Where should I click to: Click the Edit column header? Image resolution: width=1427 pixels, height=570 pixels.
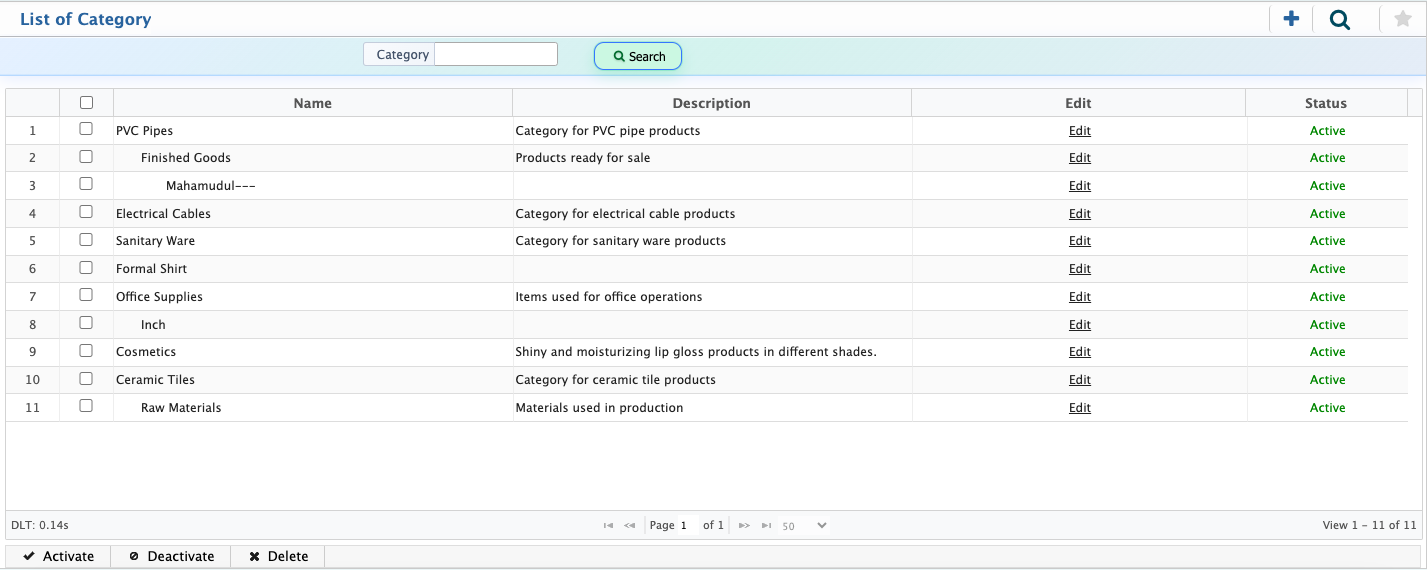click(x=1079, y=103)
